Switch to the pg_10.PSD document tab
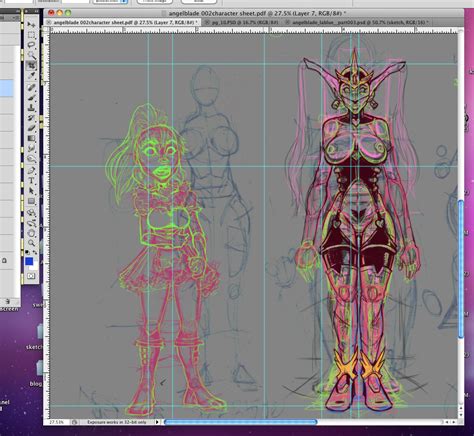The image size is (474, 436). [245, 22]
